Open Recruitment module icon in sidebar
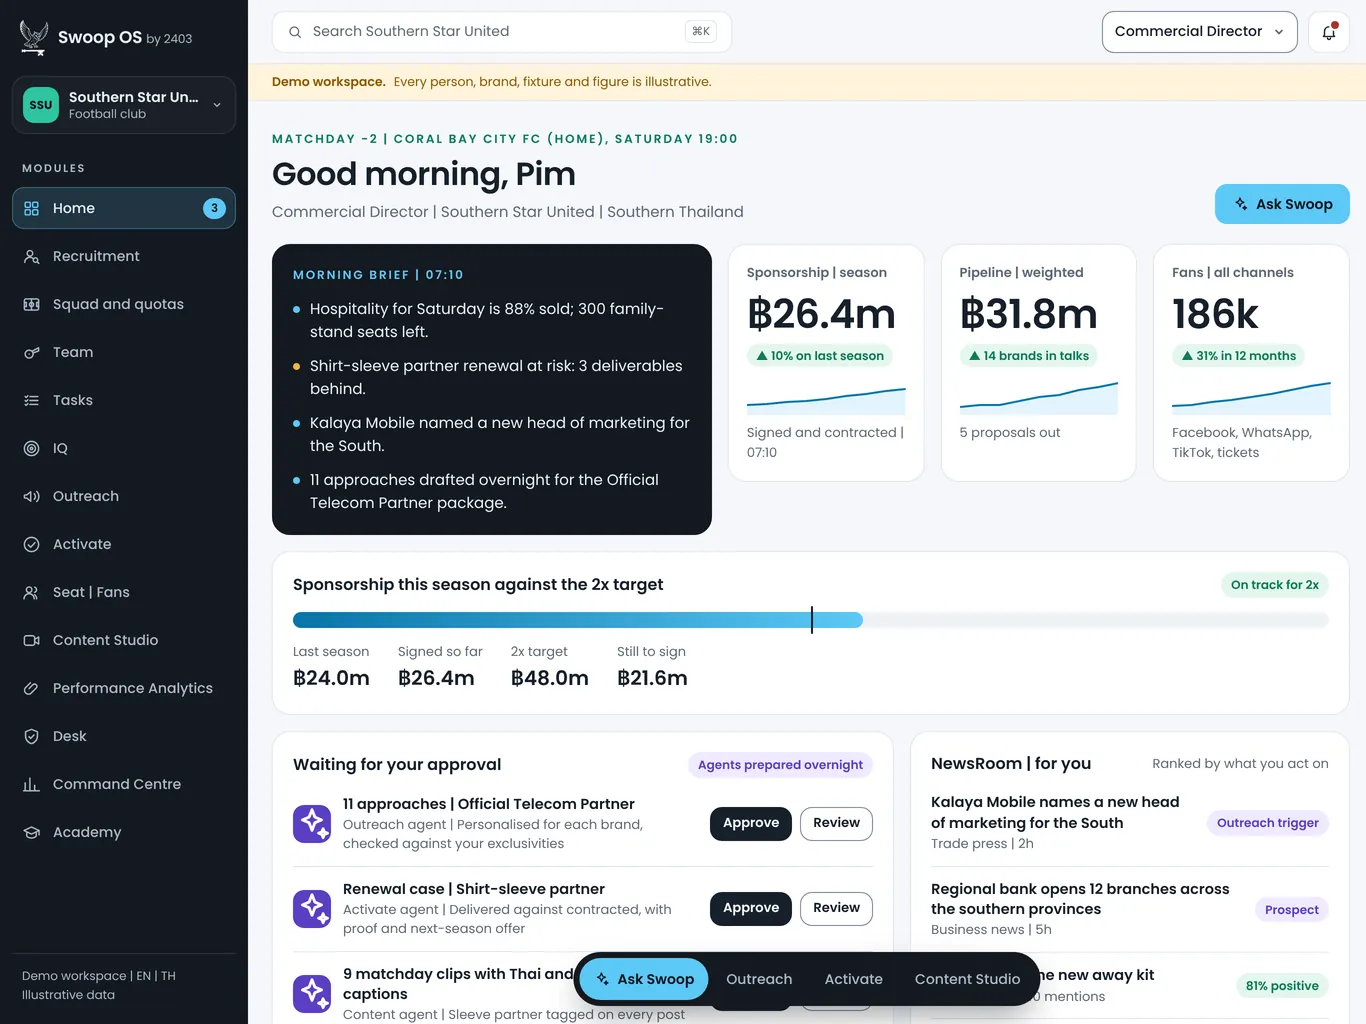1366x1024 pixels. click(32, 256)
